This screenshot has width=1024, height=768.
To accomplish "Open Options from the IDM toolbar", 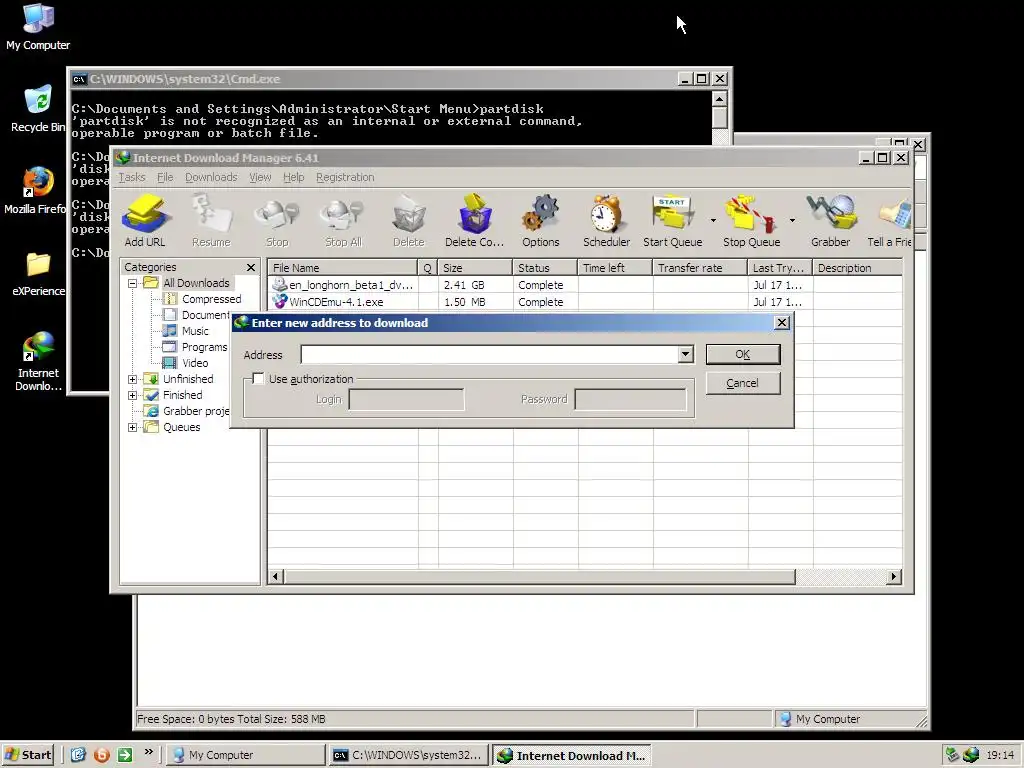I will pos(541,220).
